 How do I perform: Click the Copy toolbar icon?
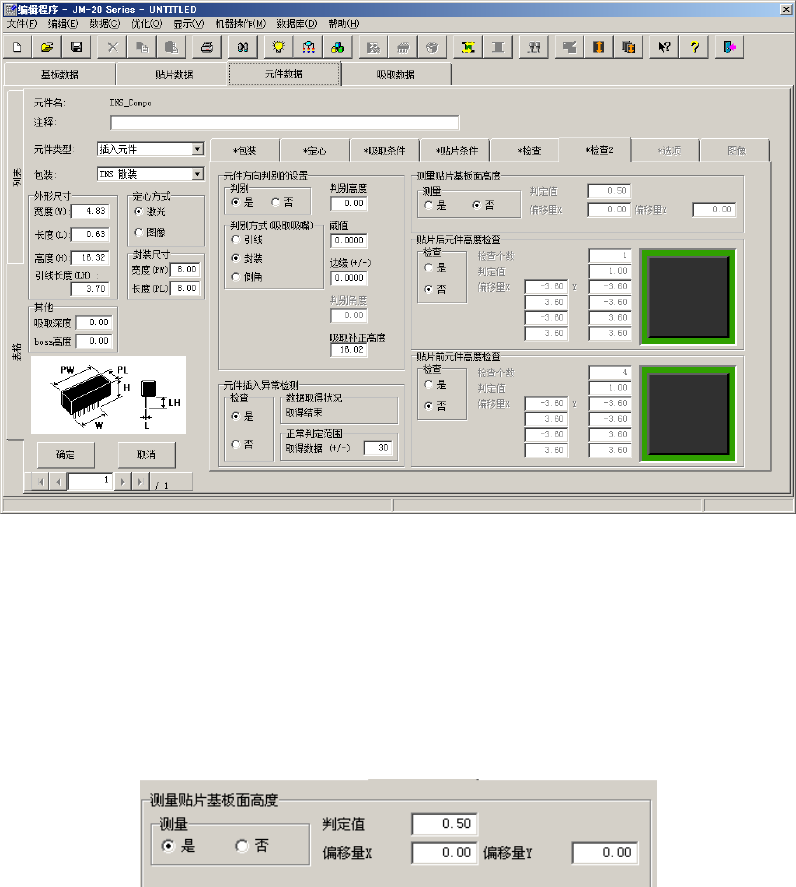(x=141, y=47)
